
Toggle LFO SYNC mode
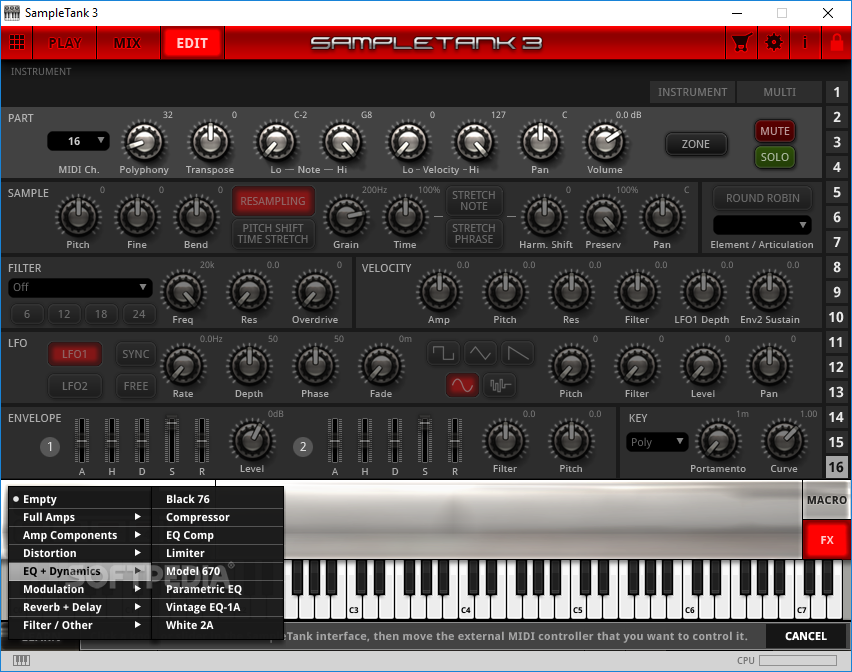tap(136, 354)
